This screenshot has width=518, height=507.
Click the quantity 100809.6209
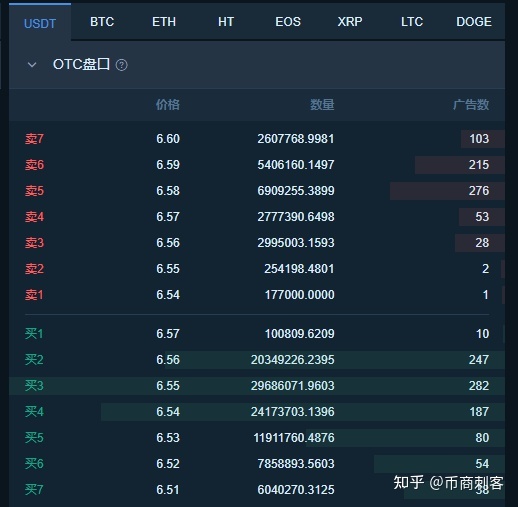point(299,334)
